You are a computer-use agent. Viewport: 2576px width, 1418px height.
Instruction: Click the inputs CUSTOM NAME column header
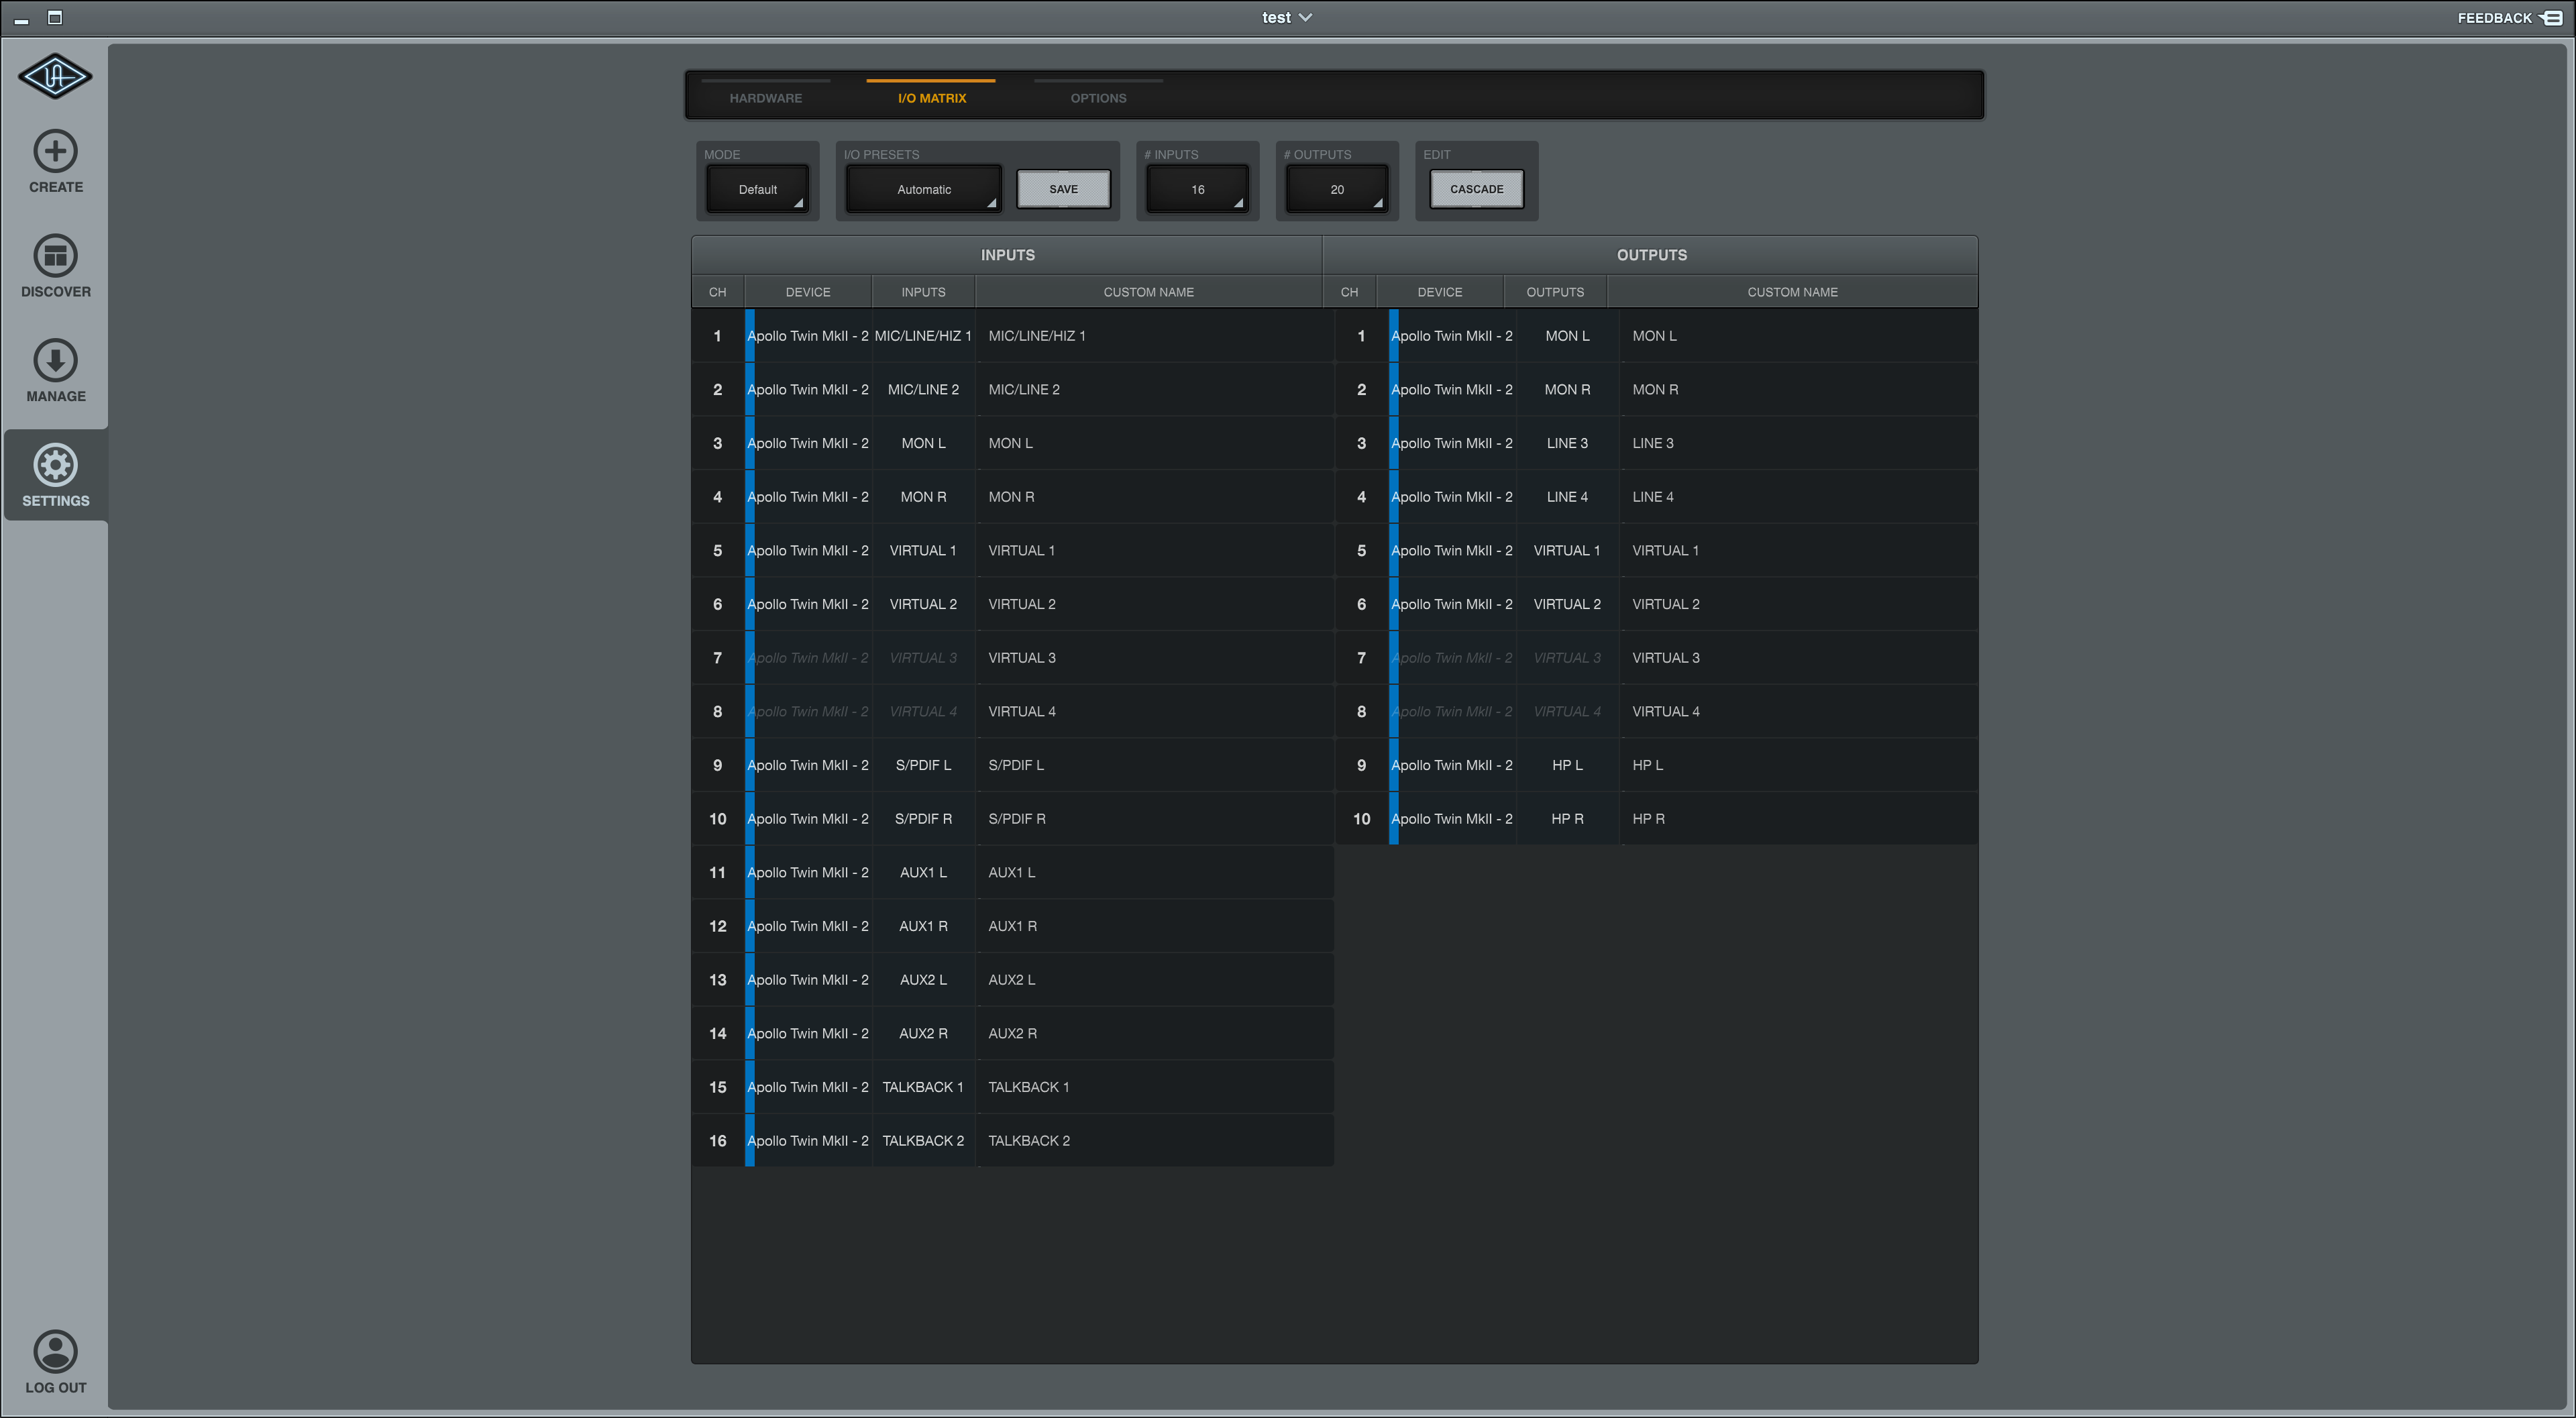(x=1148, y=292)
